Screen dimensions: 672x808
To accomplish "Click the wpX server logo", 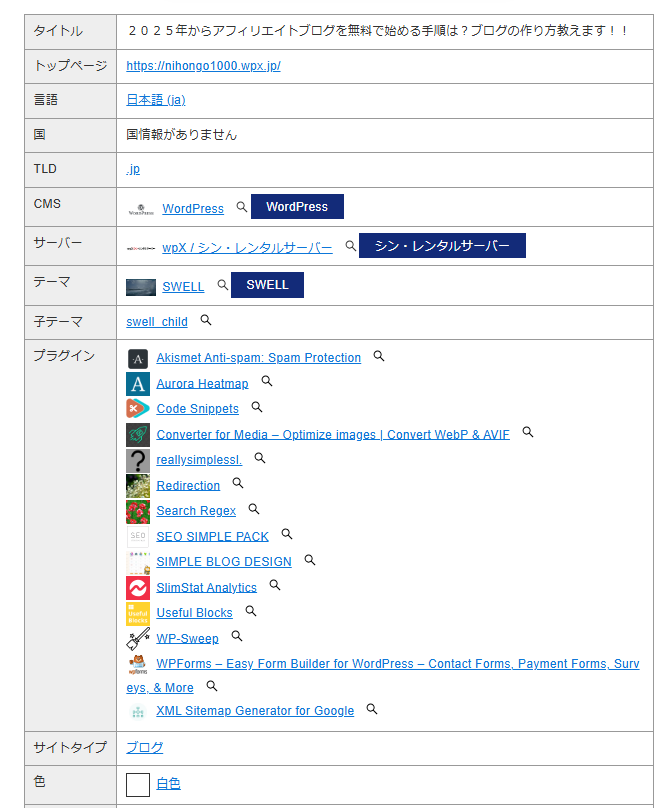I will [x=141, y=248].
